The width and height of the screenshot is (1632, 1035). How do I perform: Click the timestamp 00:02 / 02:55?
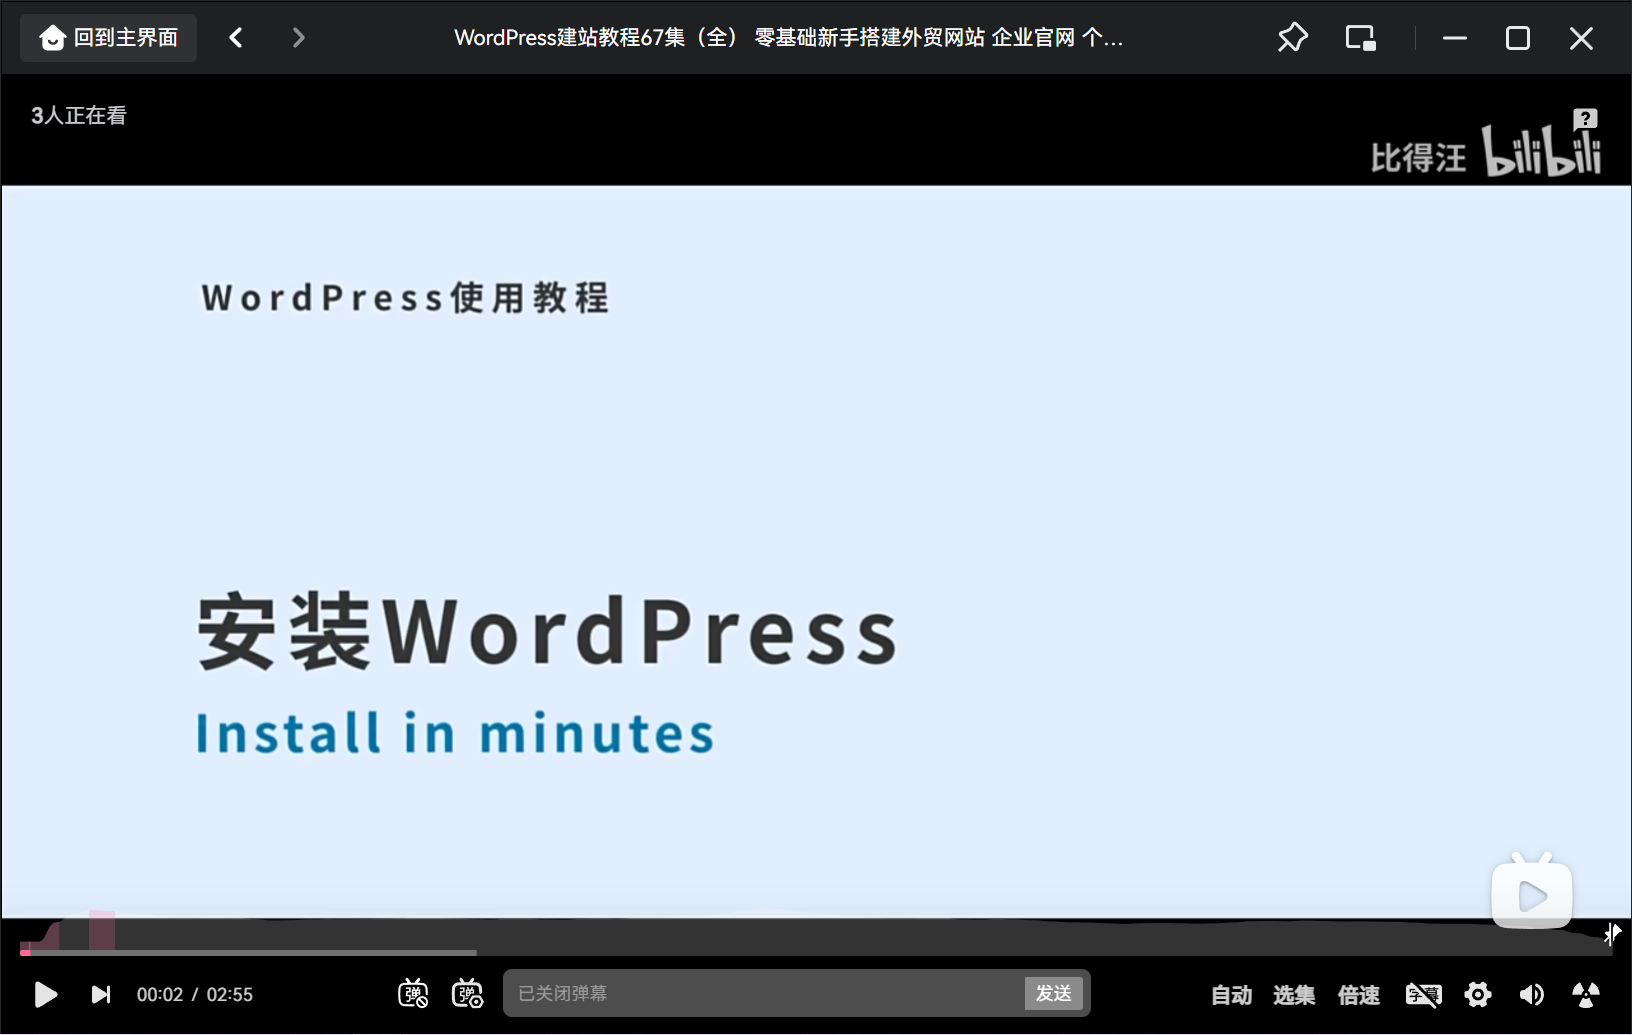[195, 995]
